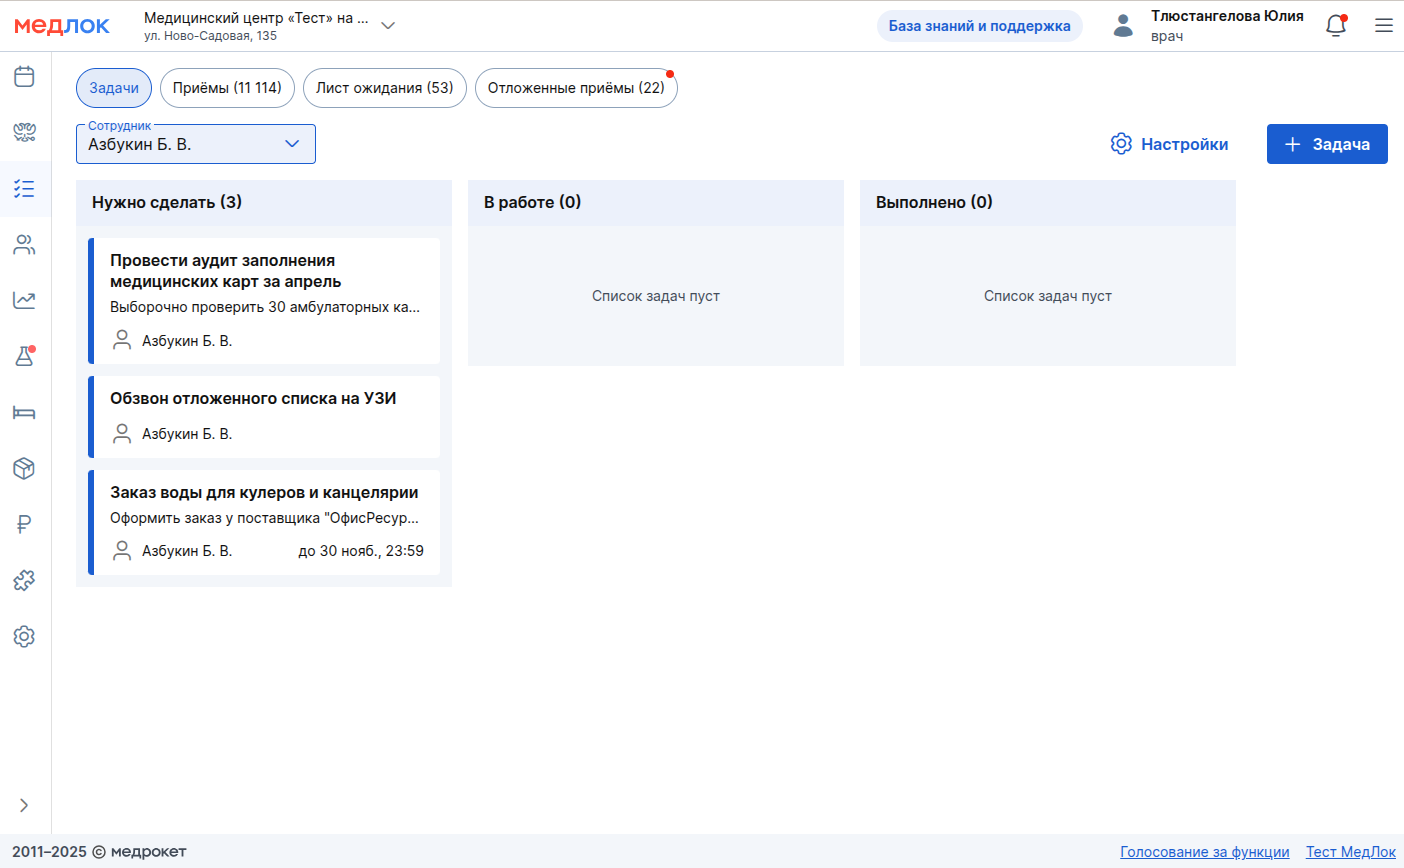Open Настройки with the gear icon
The image size is (1404, 868).
1169,144
